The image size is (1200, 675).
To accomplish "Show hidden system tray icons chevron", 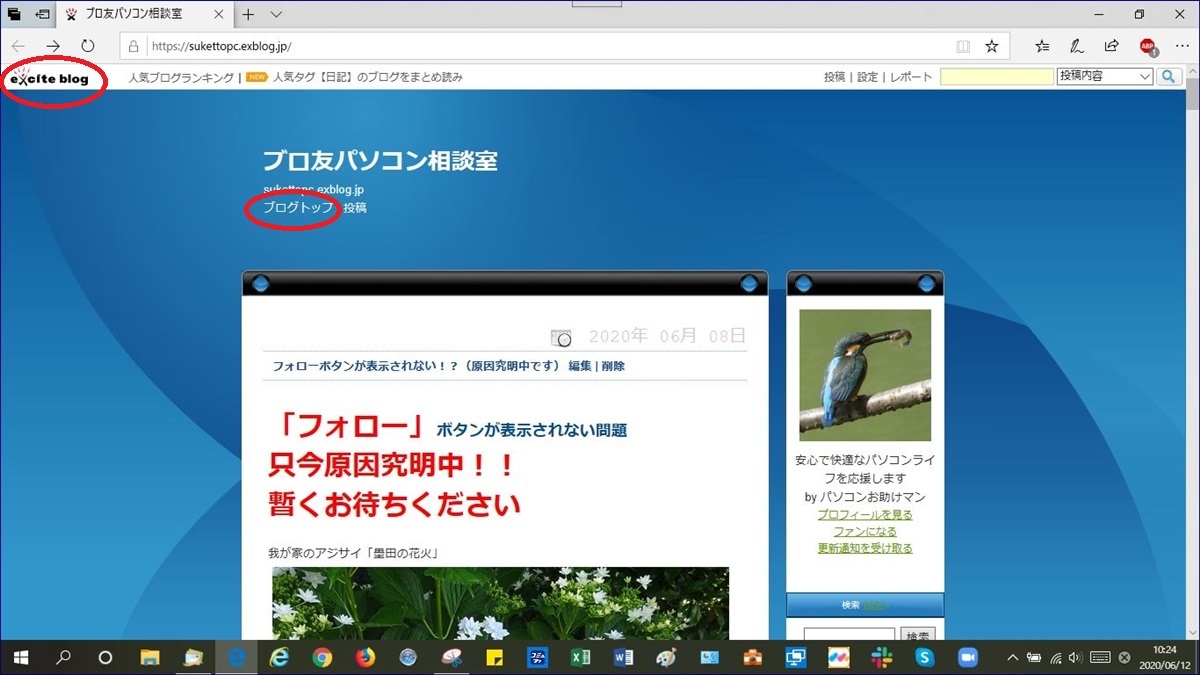I will (x=1011, y=657).
